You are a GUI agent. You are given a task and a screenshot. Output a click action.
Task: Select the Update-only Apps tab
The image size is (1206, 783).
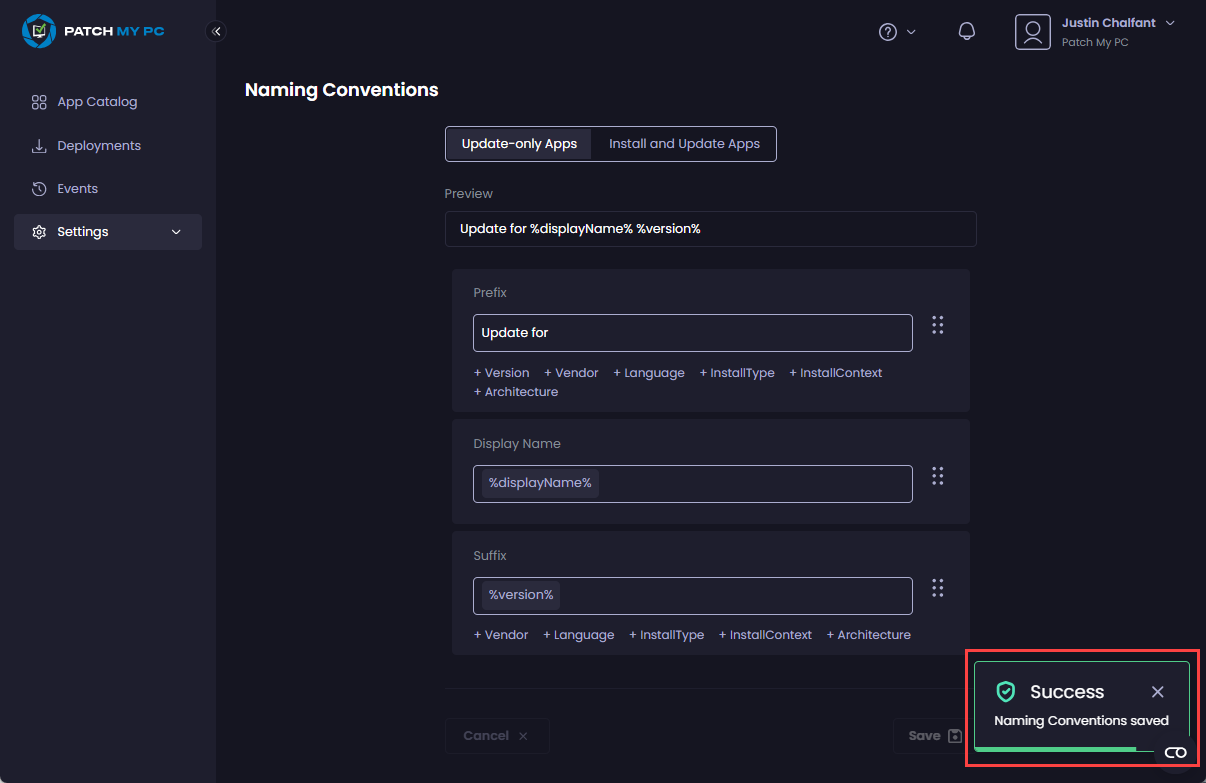point(518,143)
